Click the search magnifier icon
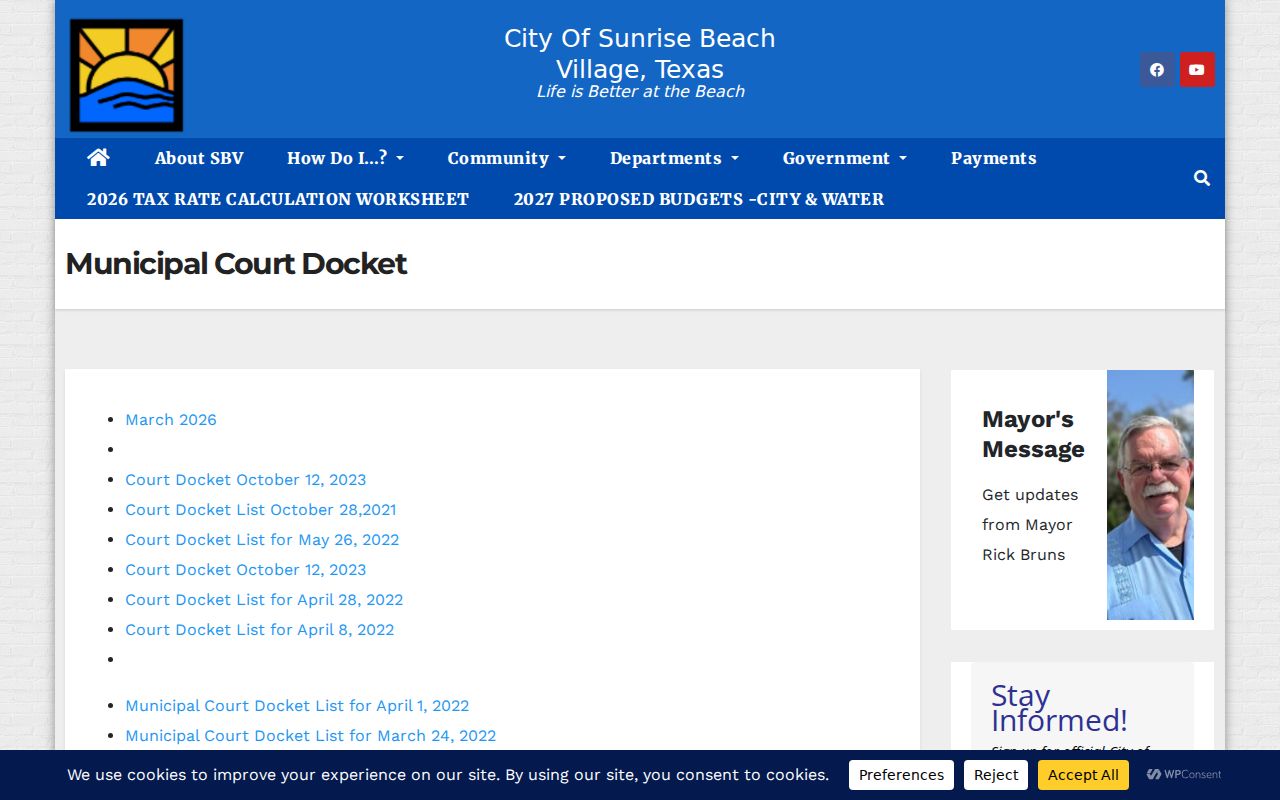 1202,178
